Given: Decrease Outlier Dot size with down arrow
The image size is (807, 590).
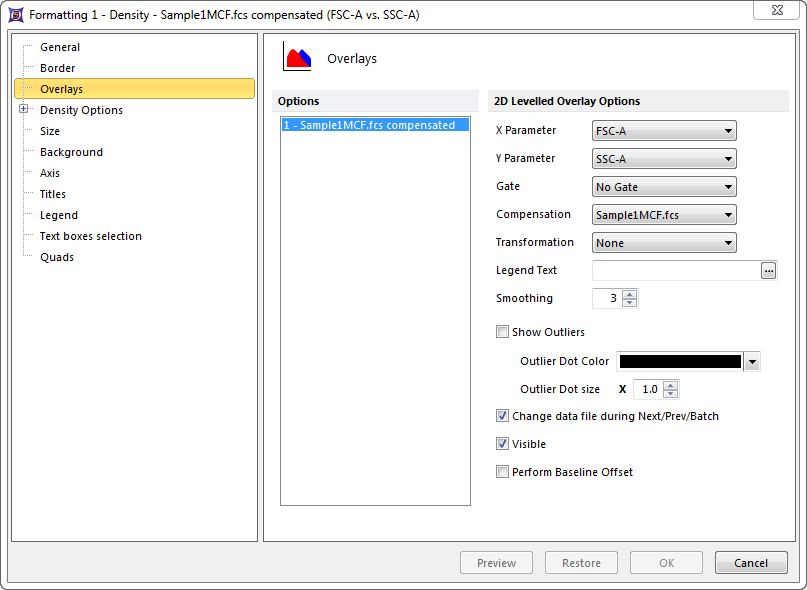Looking at the screenshot, I should pyautogui.click(x=670, y=394).
